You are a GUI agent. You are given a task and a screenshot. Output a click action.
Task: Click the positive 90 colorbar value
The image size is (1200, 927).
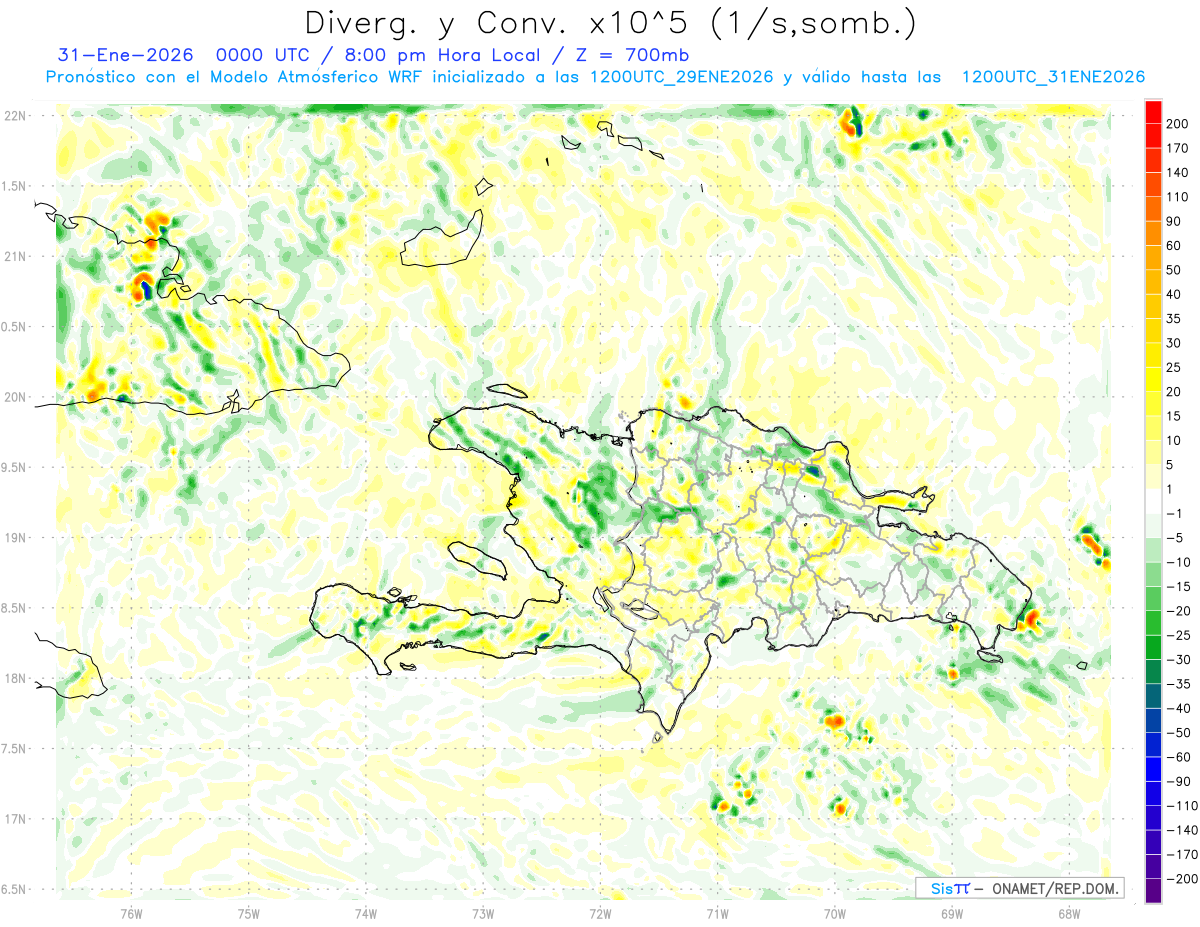pyautogui.click(x=1175, y=221)
